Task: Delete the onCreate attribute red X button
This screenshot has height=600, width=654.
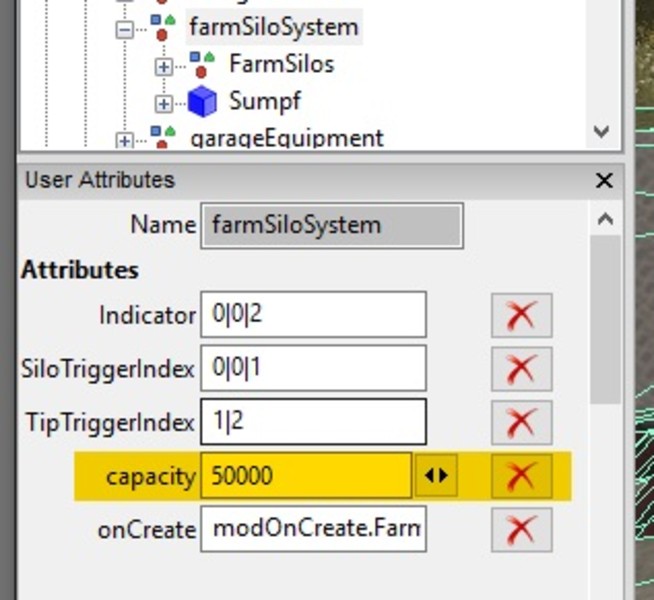Action: coord(521,529)
